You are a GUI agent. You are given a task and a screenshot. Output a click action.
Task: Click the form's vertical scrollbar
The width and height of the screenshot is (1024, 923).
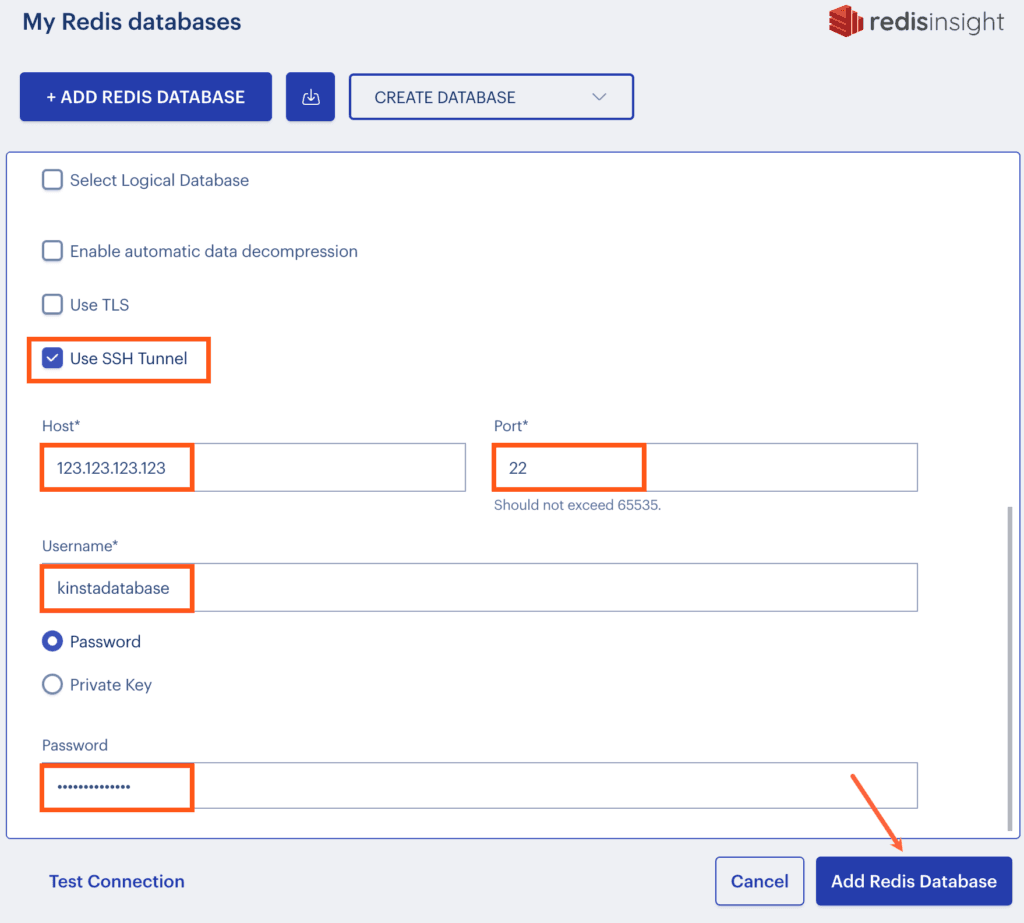[1010, 668]
